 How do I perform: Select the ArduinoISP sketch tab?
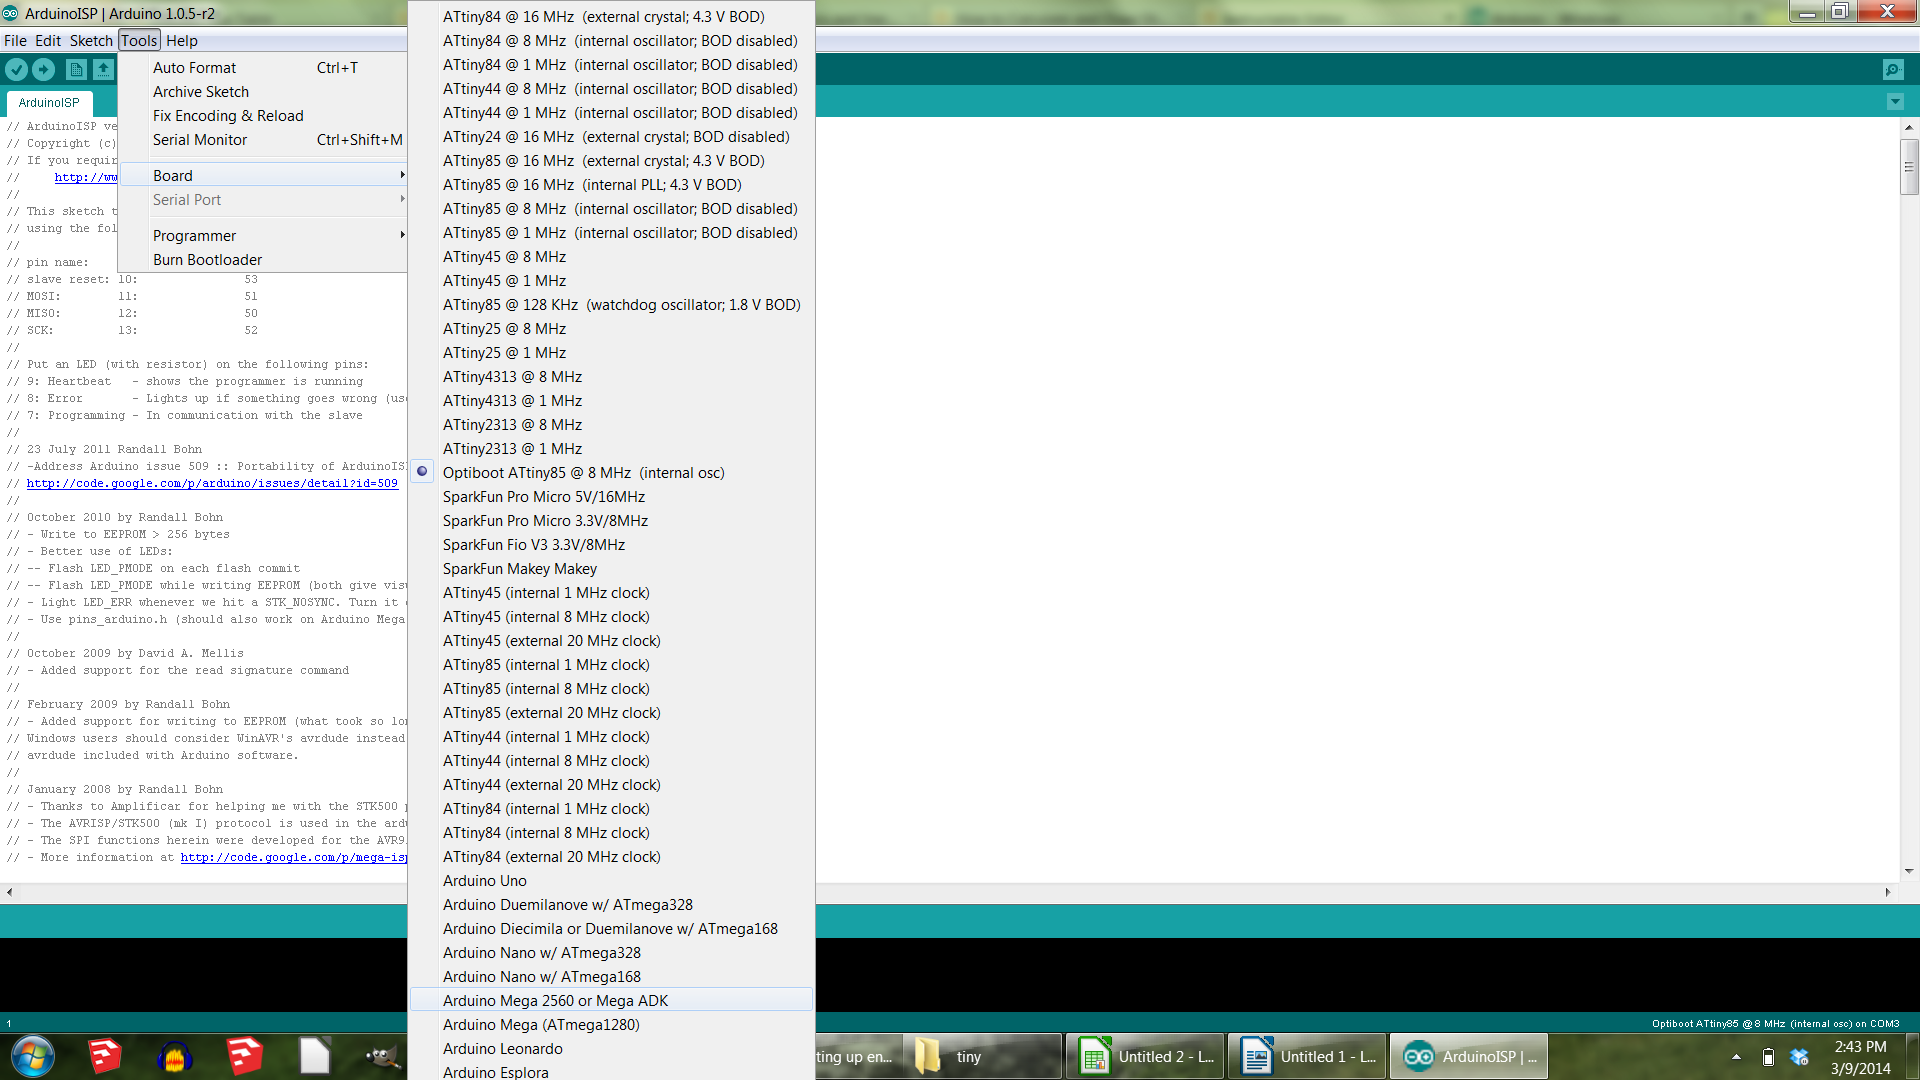[49, 103]
